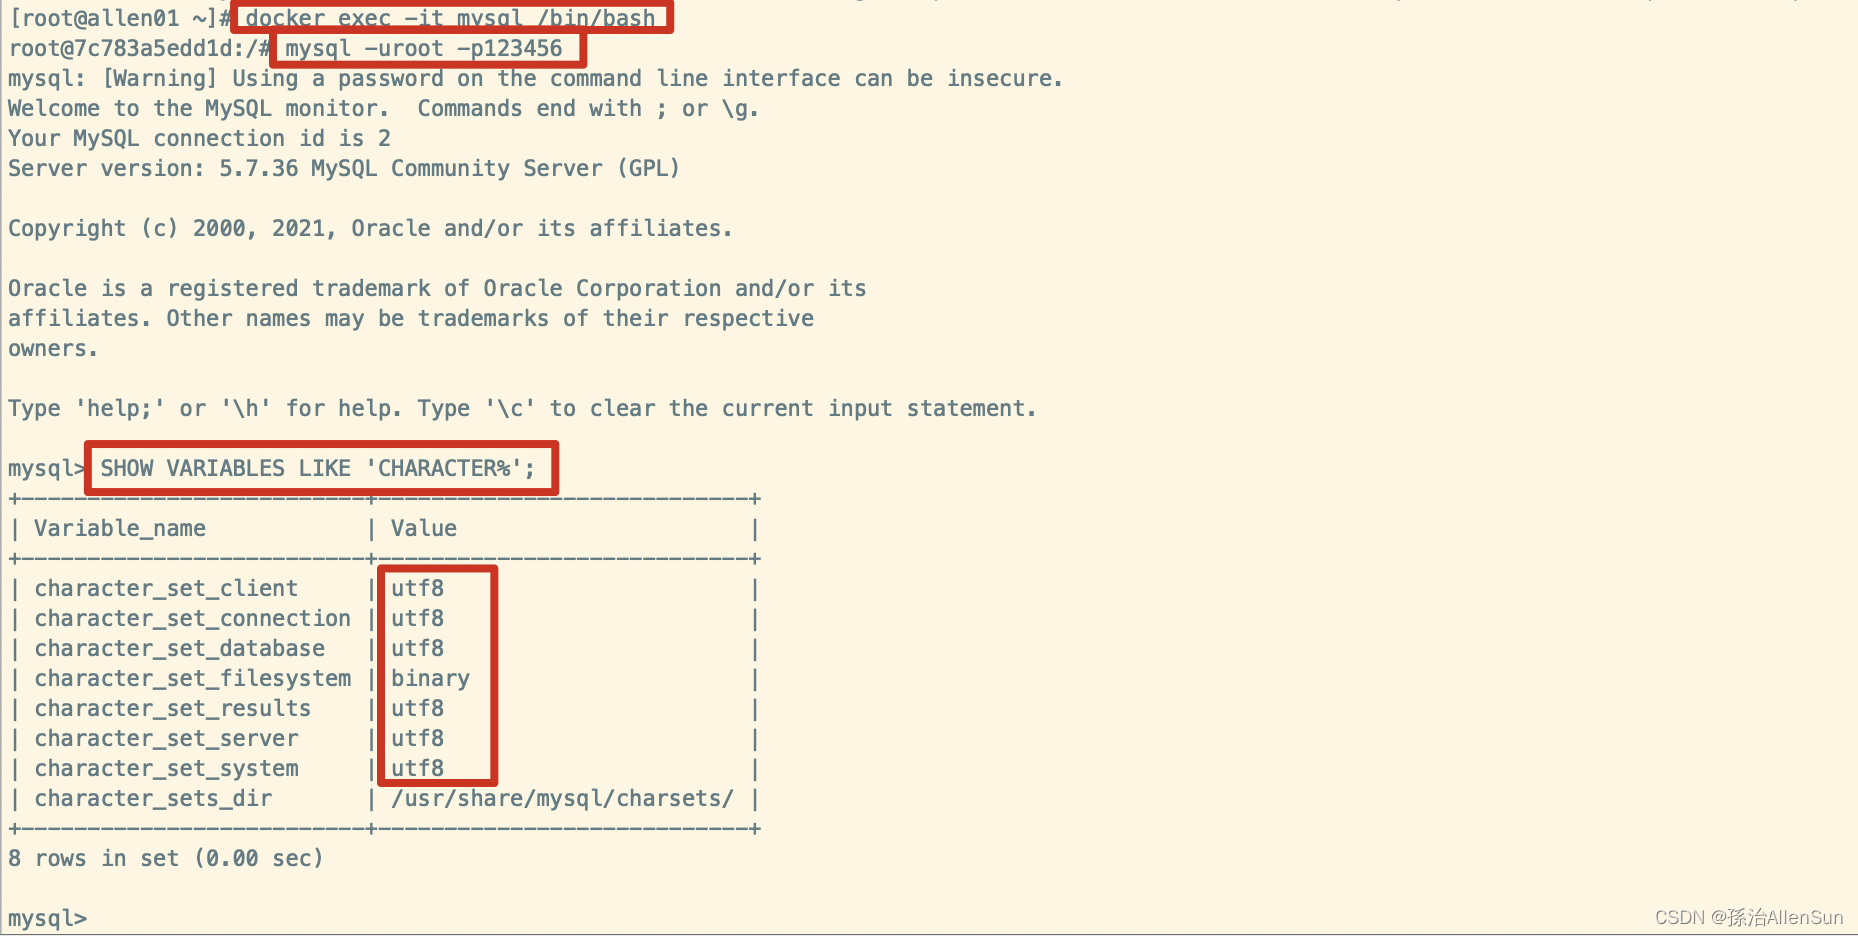
Task: Click the character_set_client variable name
Action: pos(166,588)
